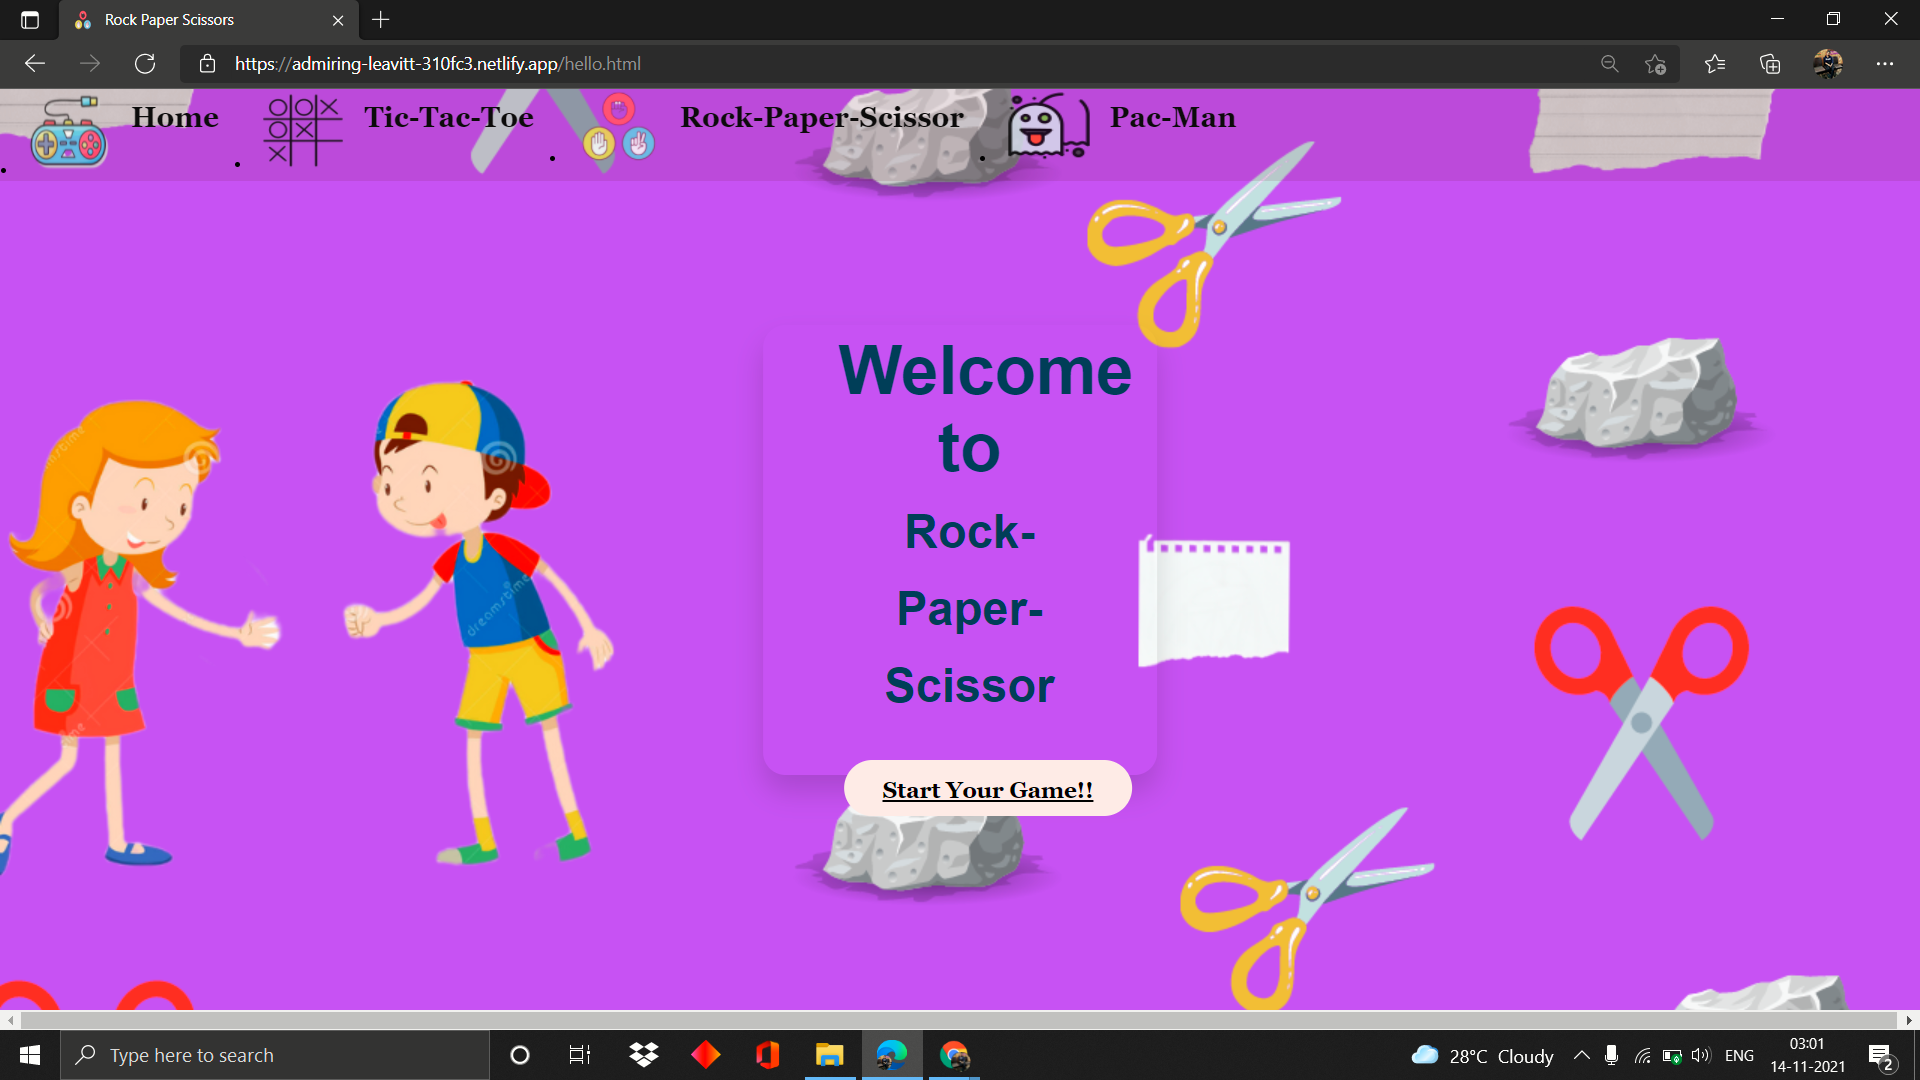Refresh the current browser page
The height and width of the screenshot is (1080, 1920).
tap(145, 64)
